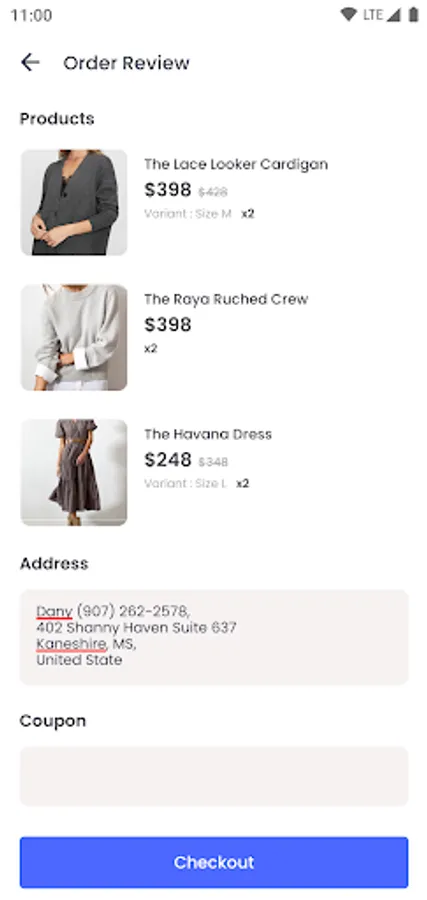Tap the back arrow icon
This screenshot has width=427, height=900.
pos(30,62)
